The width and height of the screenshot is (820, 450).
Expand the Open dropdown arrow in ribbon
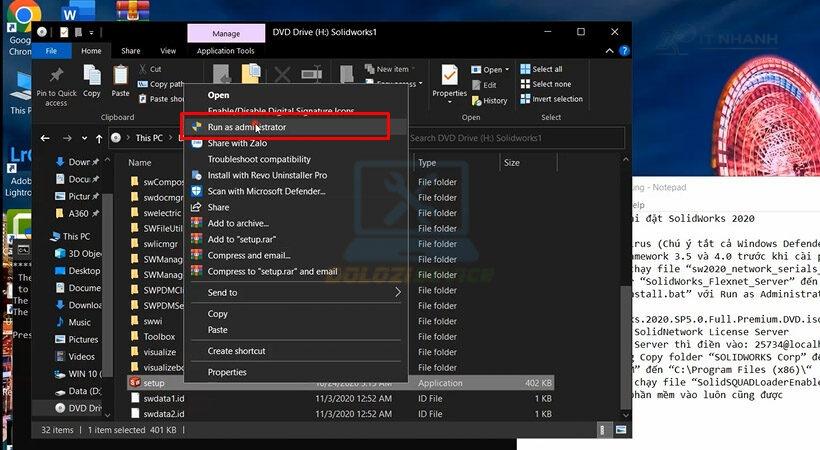[x=507, y=70]
